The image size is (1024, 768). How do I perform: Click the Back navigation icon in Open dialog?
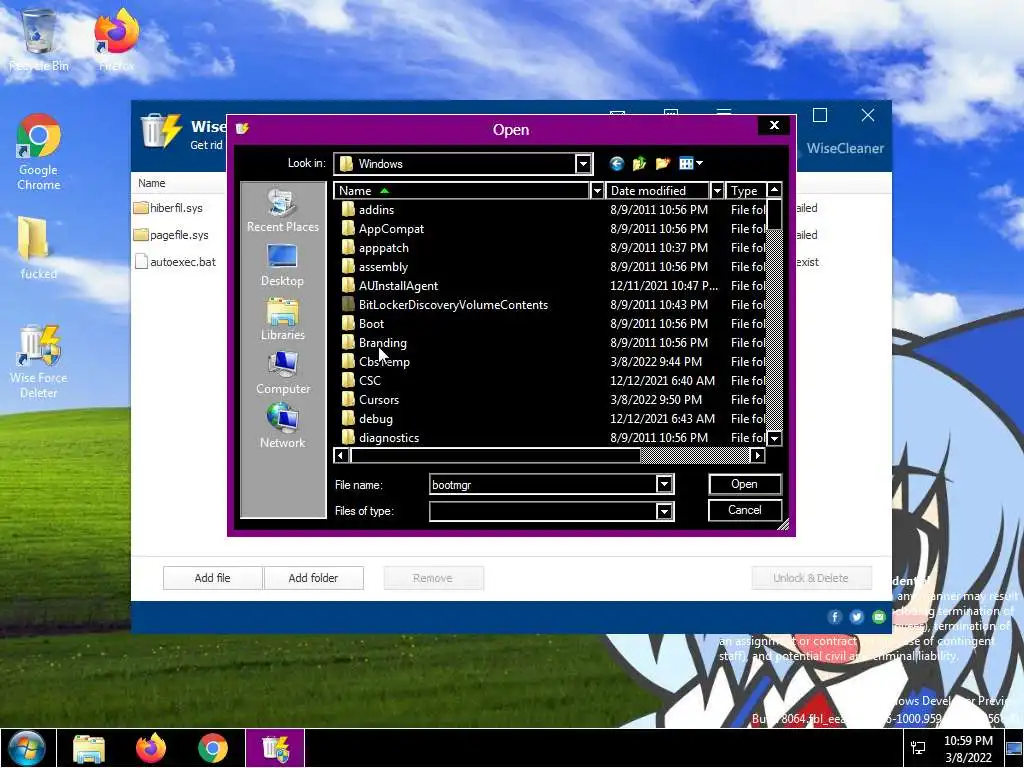click(x=616, y=163)
